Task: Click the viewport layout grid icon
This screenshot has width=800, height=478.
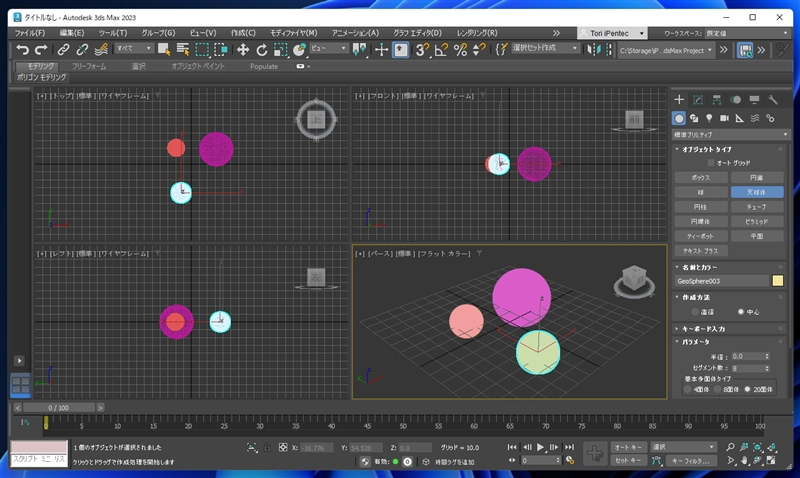Action: pos(20,385)
